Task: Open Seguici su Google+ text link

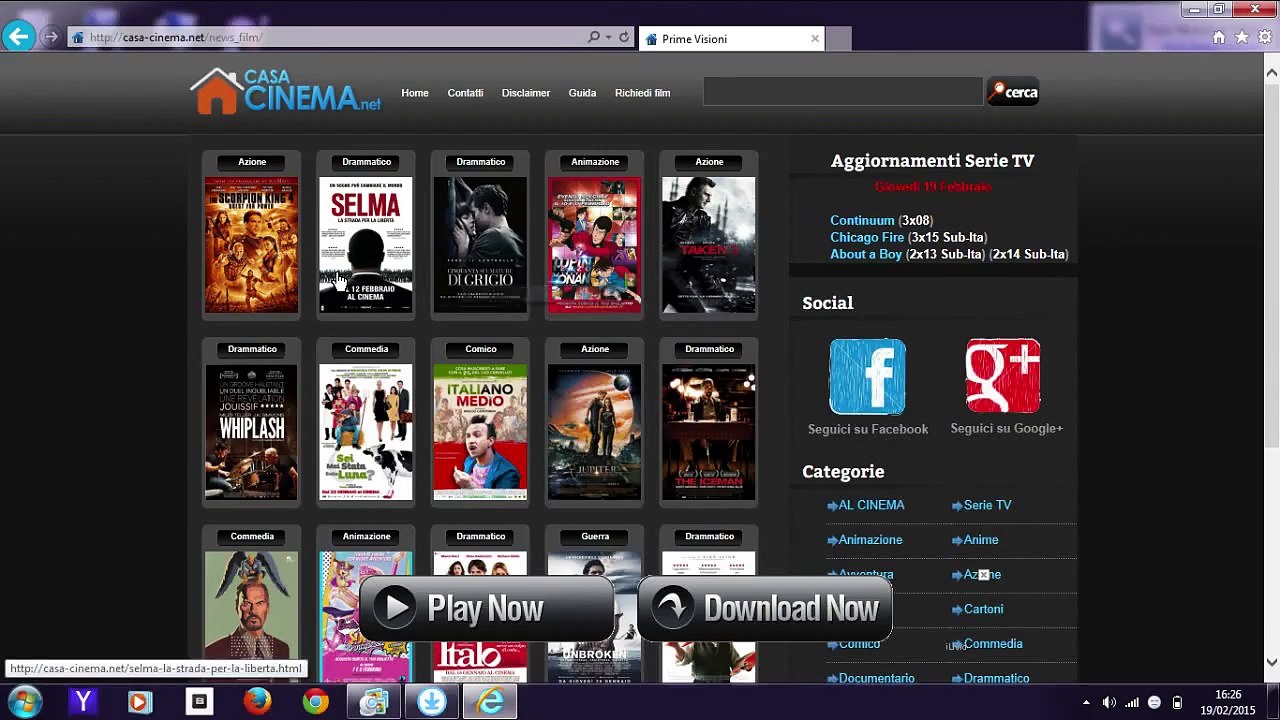Action: pos(1007,428)
